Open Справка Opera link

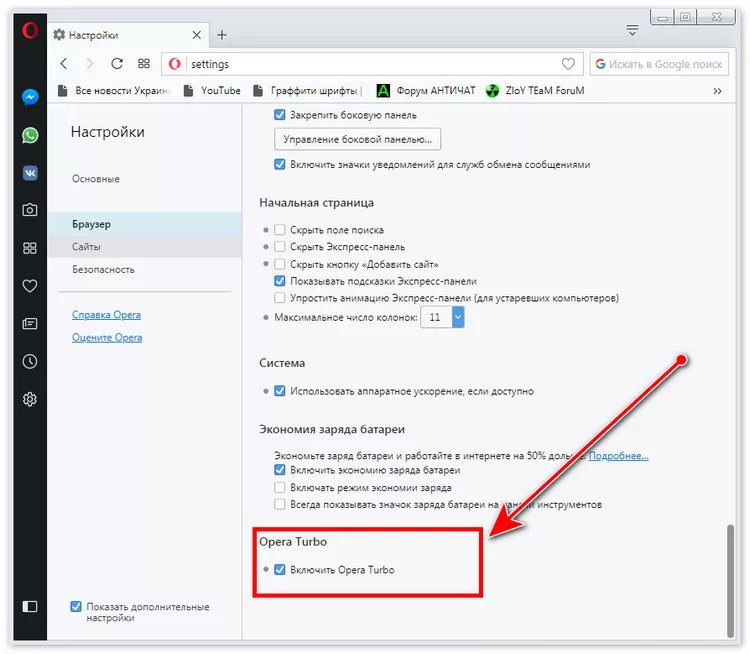coord(106,315)
